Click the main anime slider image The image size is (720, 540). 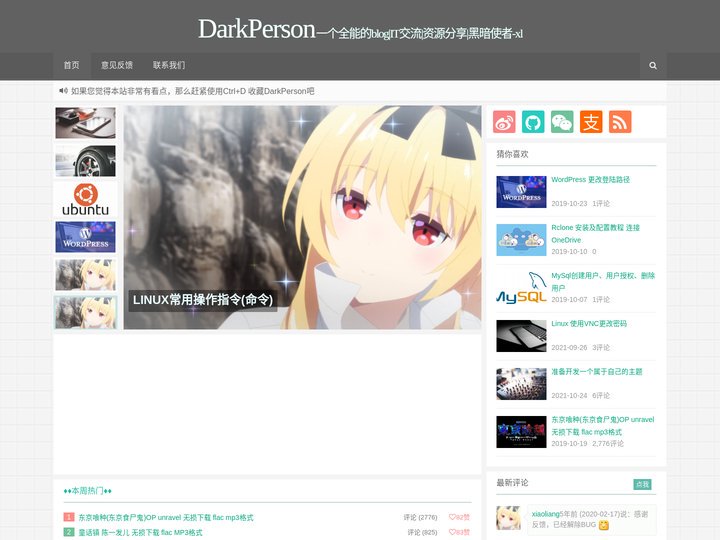(x=302, y=217)
